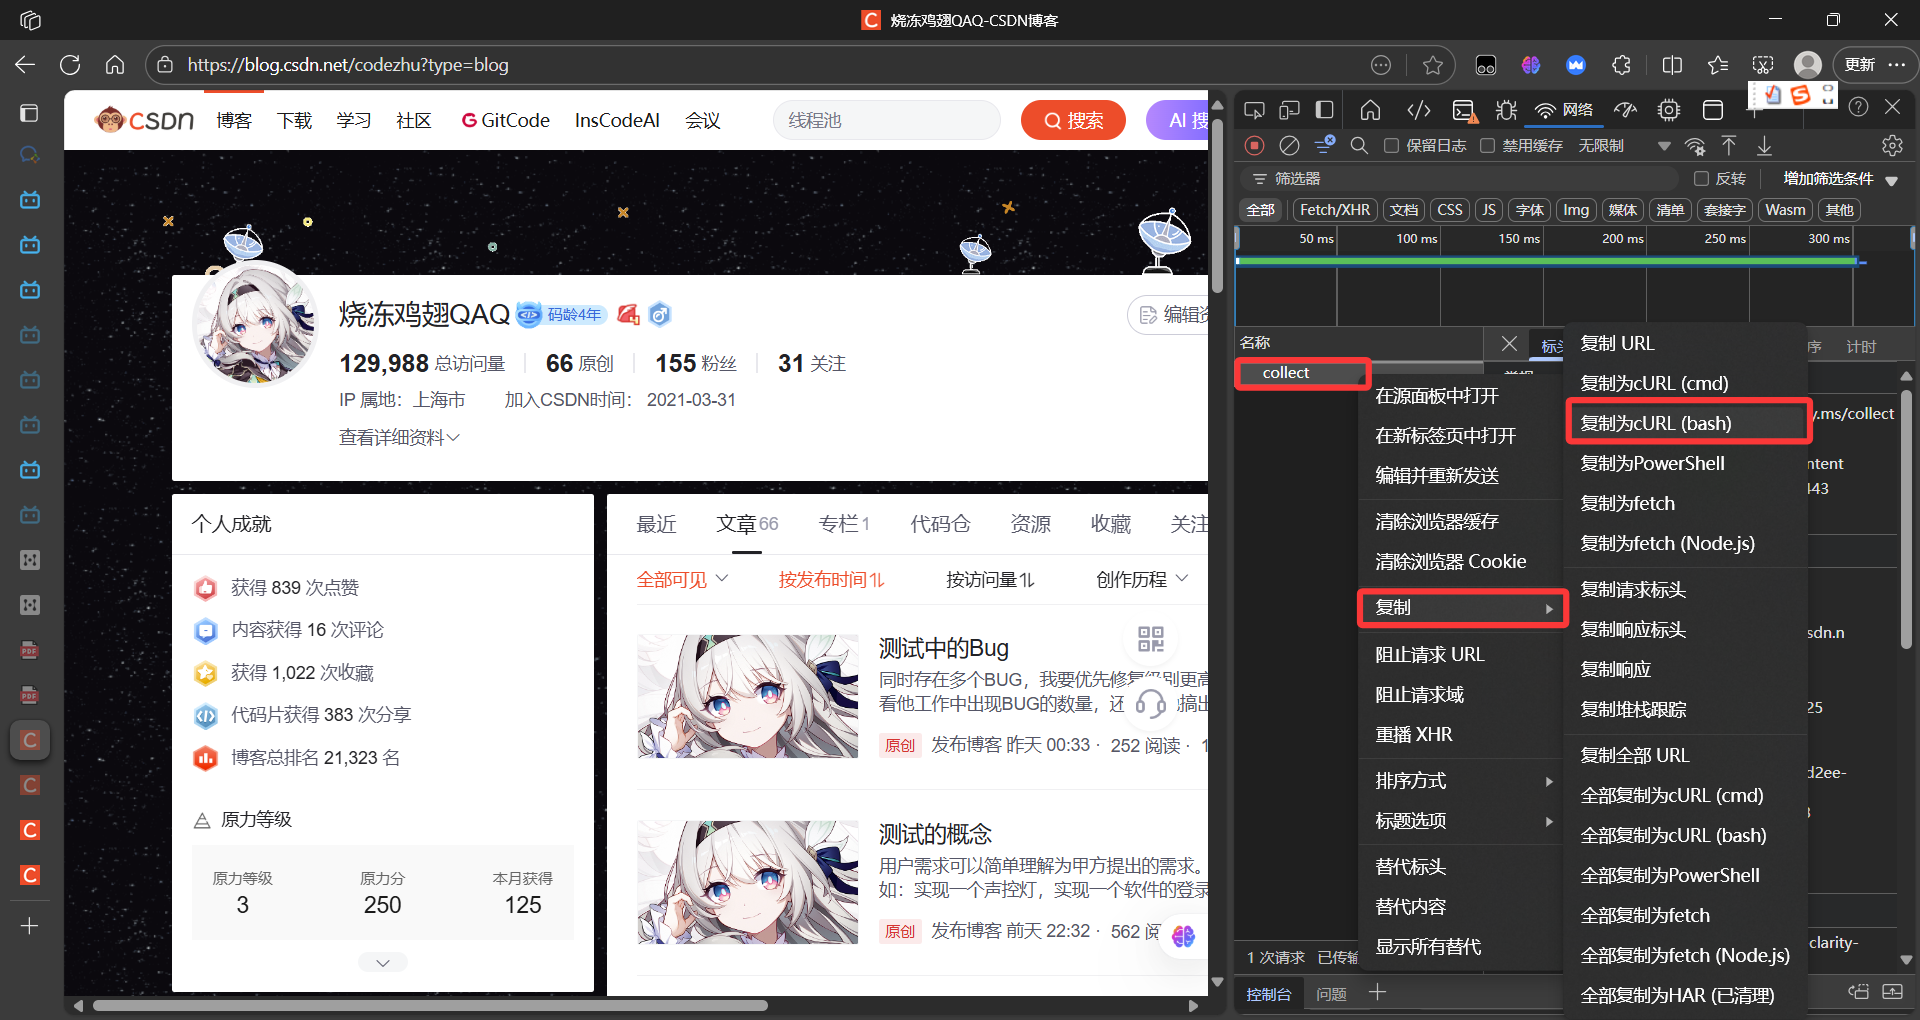Click the 线程池 search input field
The height and width of the screenshot is (1020, 1920).
click(885, 121)
